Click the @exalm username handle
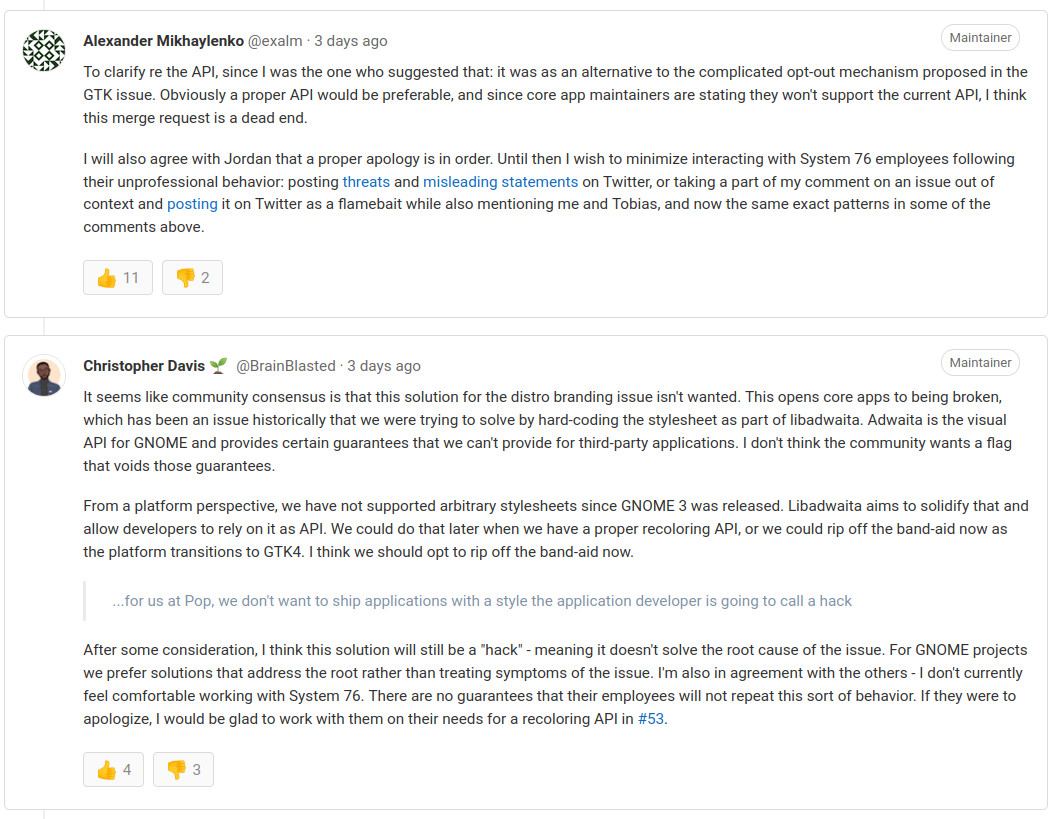Image resolution: width=1060 pixels, height=819 pixels. click(x=276, y=41)
